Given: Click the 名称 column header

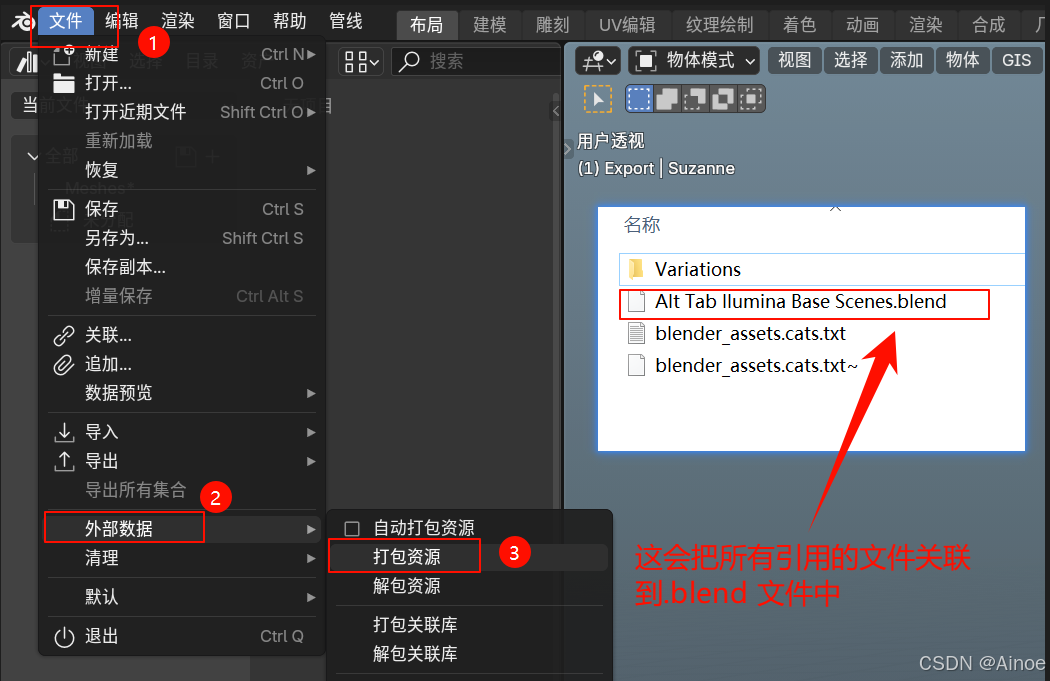Looking at the screenshot, I should tap(642, 224).
